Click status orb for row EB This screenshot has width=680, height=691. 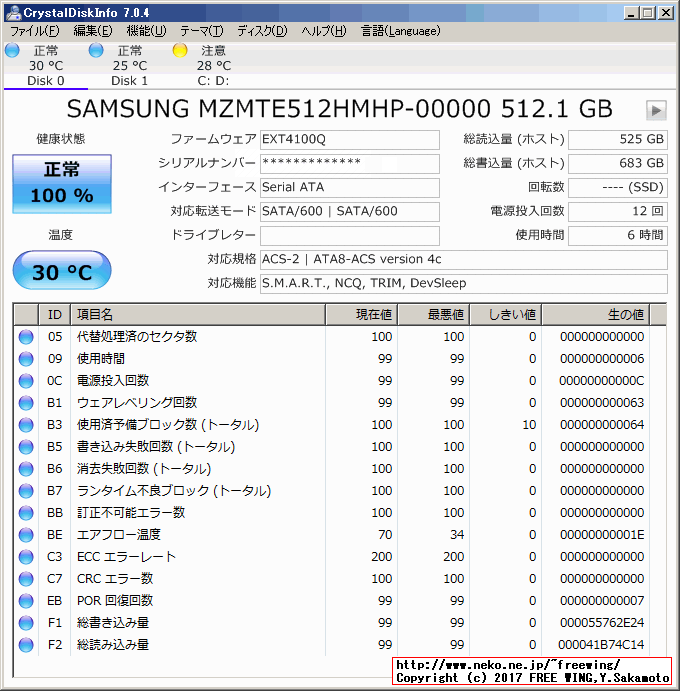(26, 601)
